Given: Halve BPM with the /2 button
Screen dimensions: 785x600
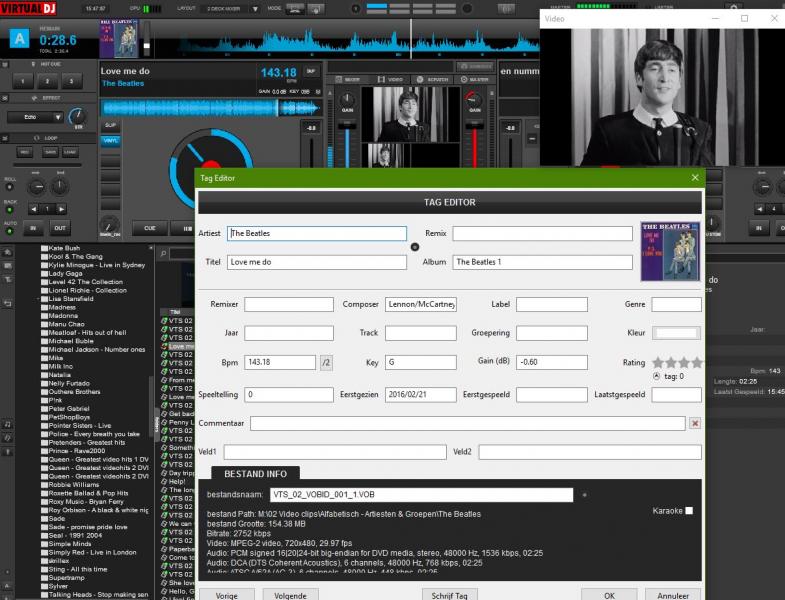Looking at the screenshot, I should click(326, 363).
